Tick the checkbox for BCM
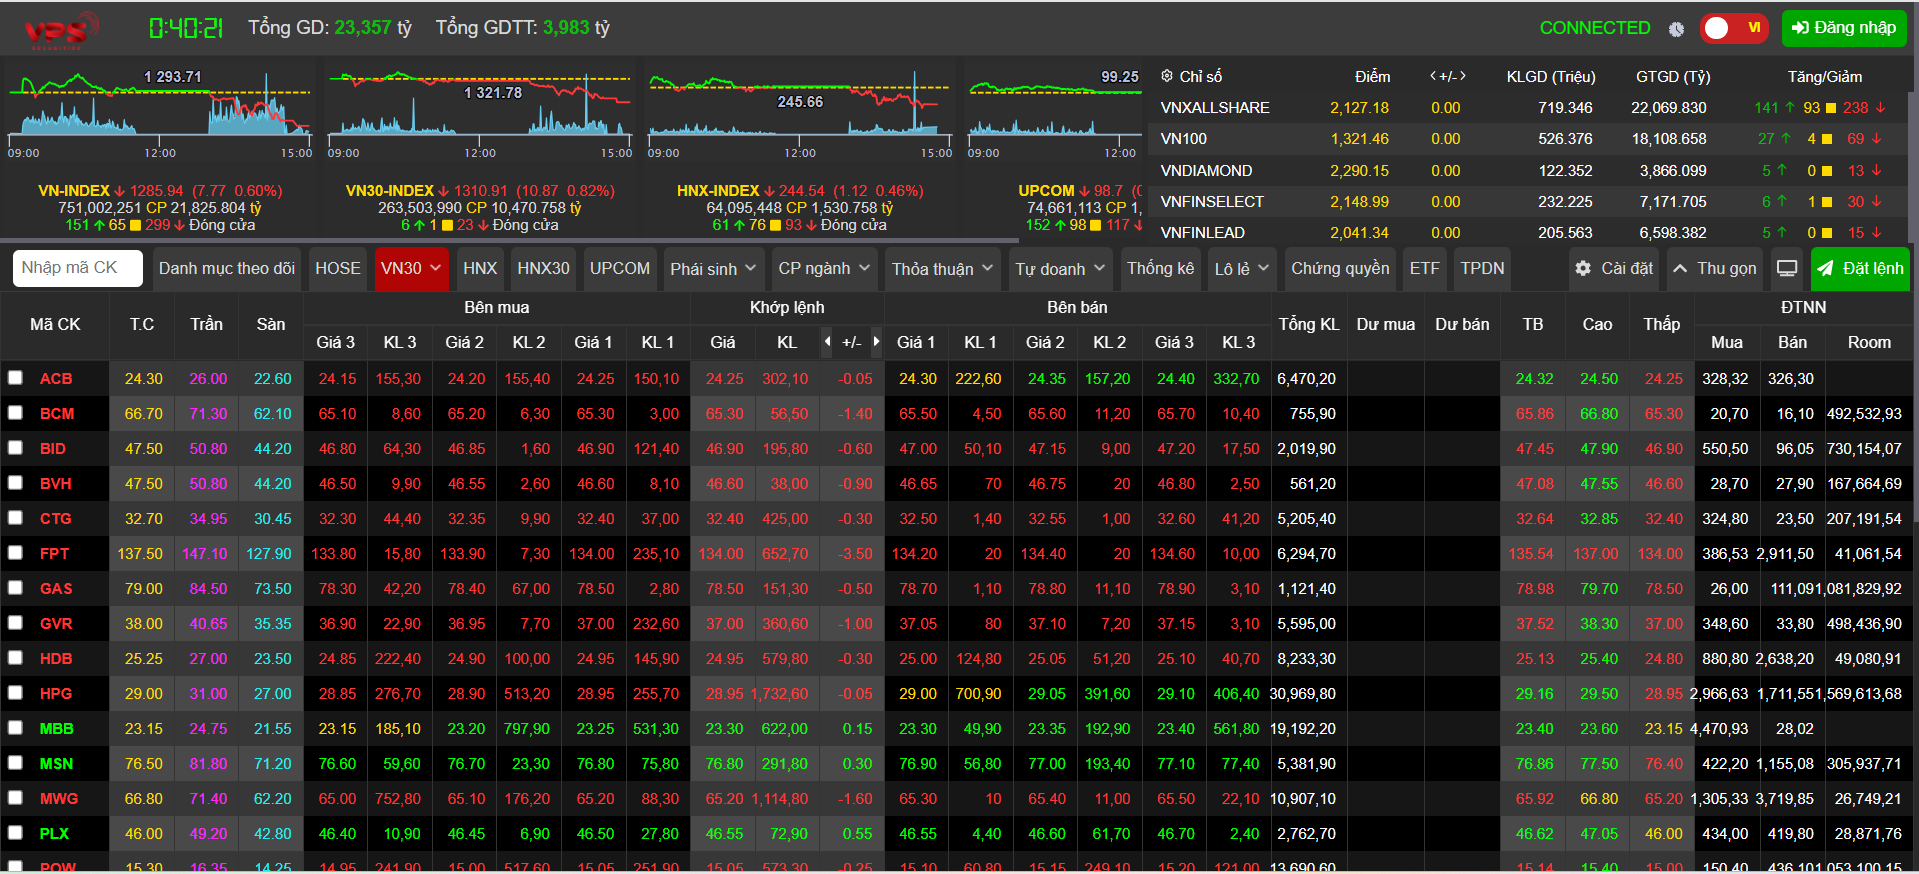The image size is (1919, 874). click(x=15, y=413)
